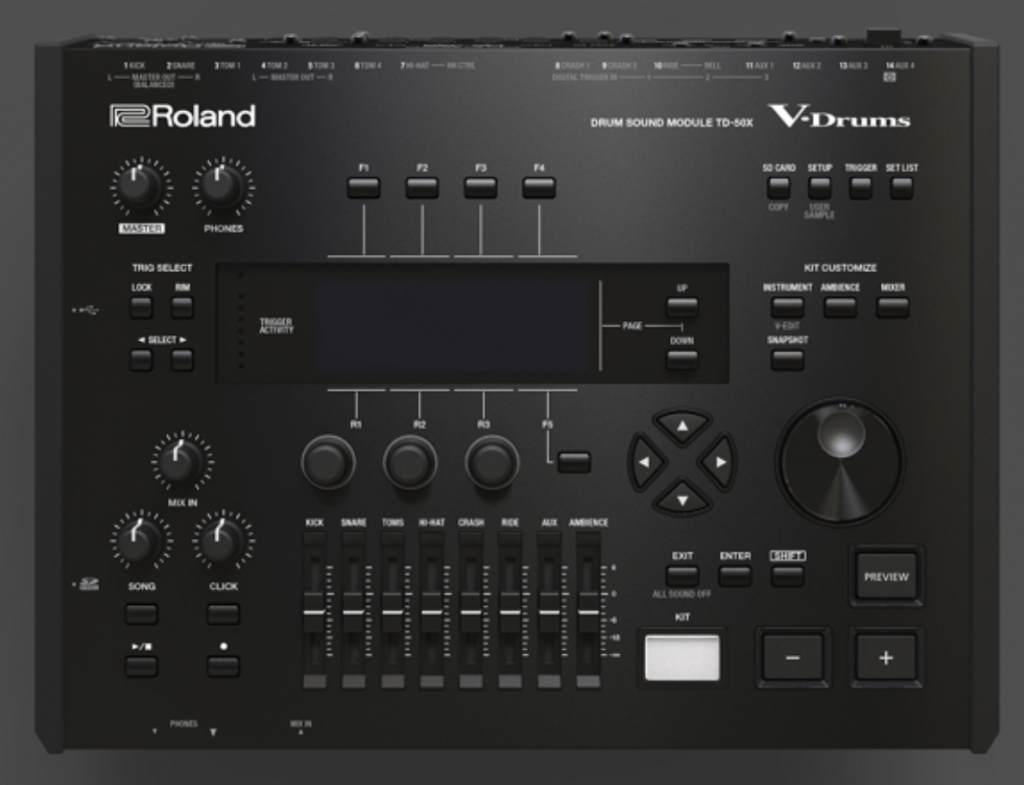Open the AMBIENCE settings

840,306
